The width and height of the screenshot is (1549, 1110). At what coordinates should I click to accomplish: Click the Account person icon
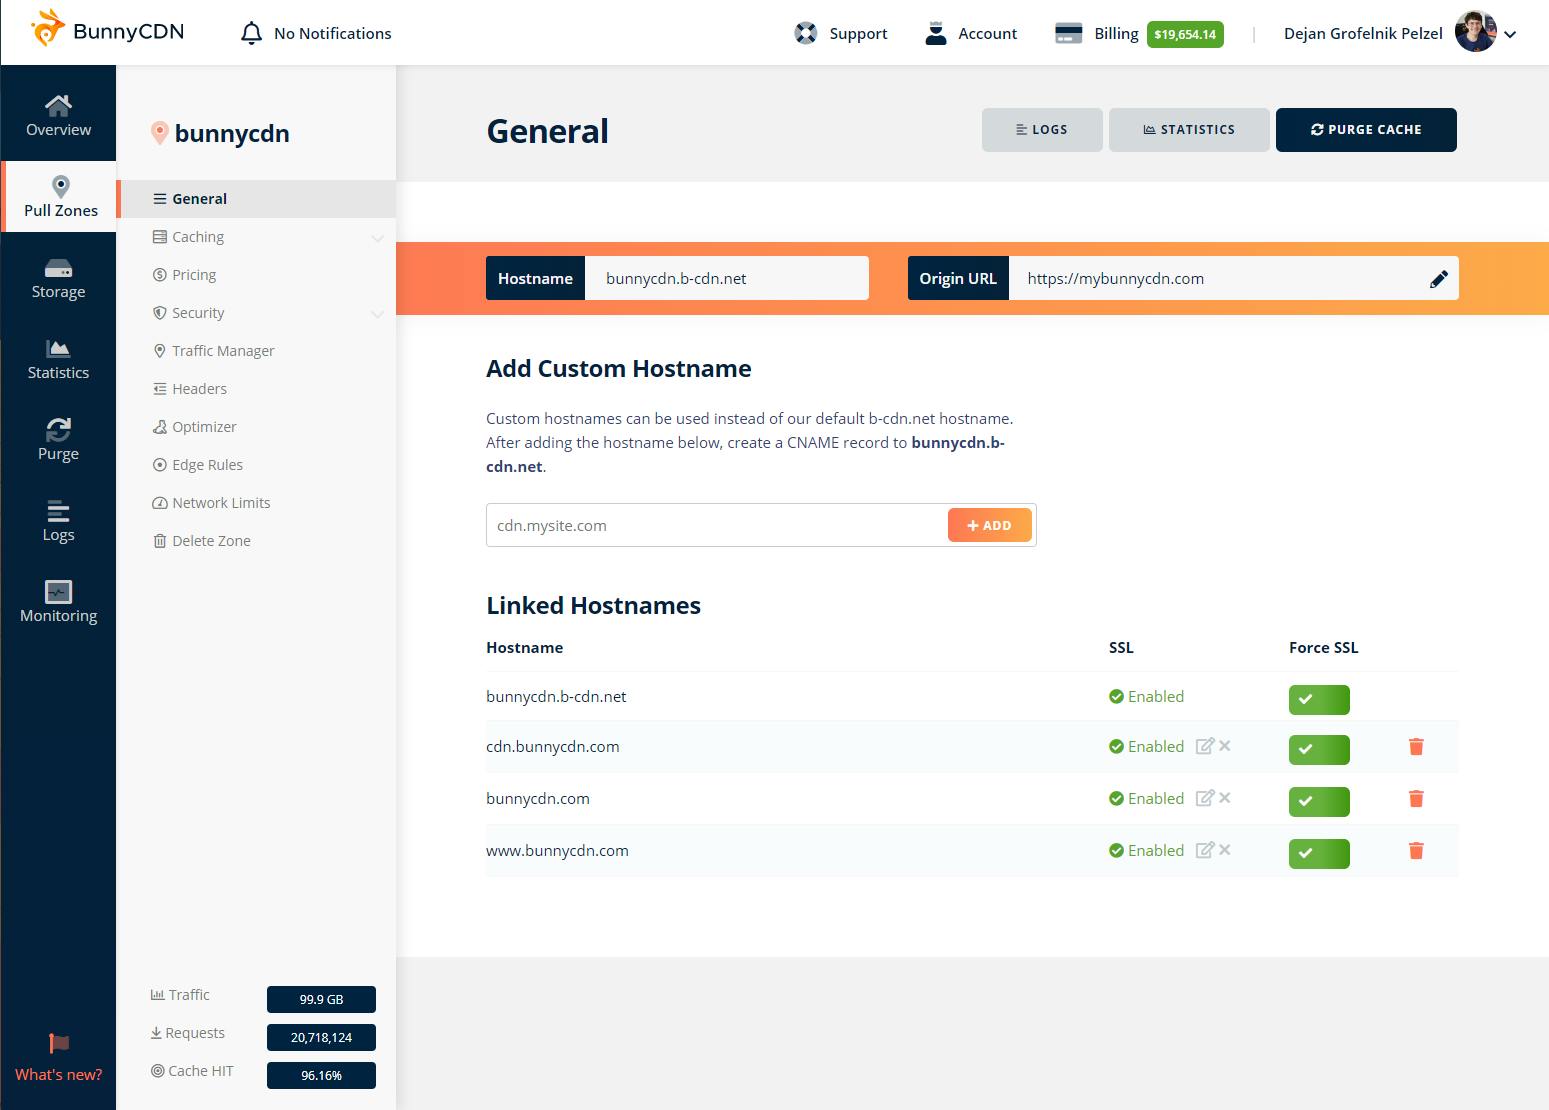(936, 33)
